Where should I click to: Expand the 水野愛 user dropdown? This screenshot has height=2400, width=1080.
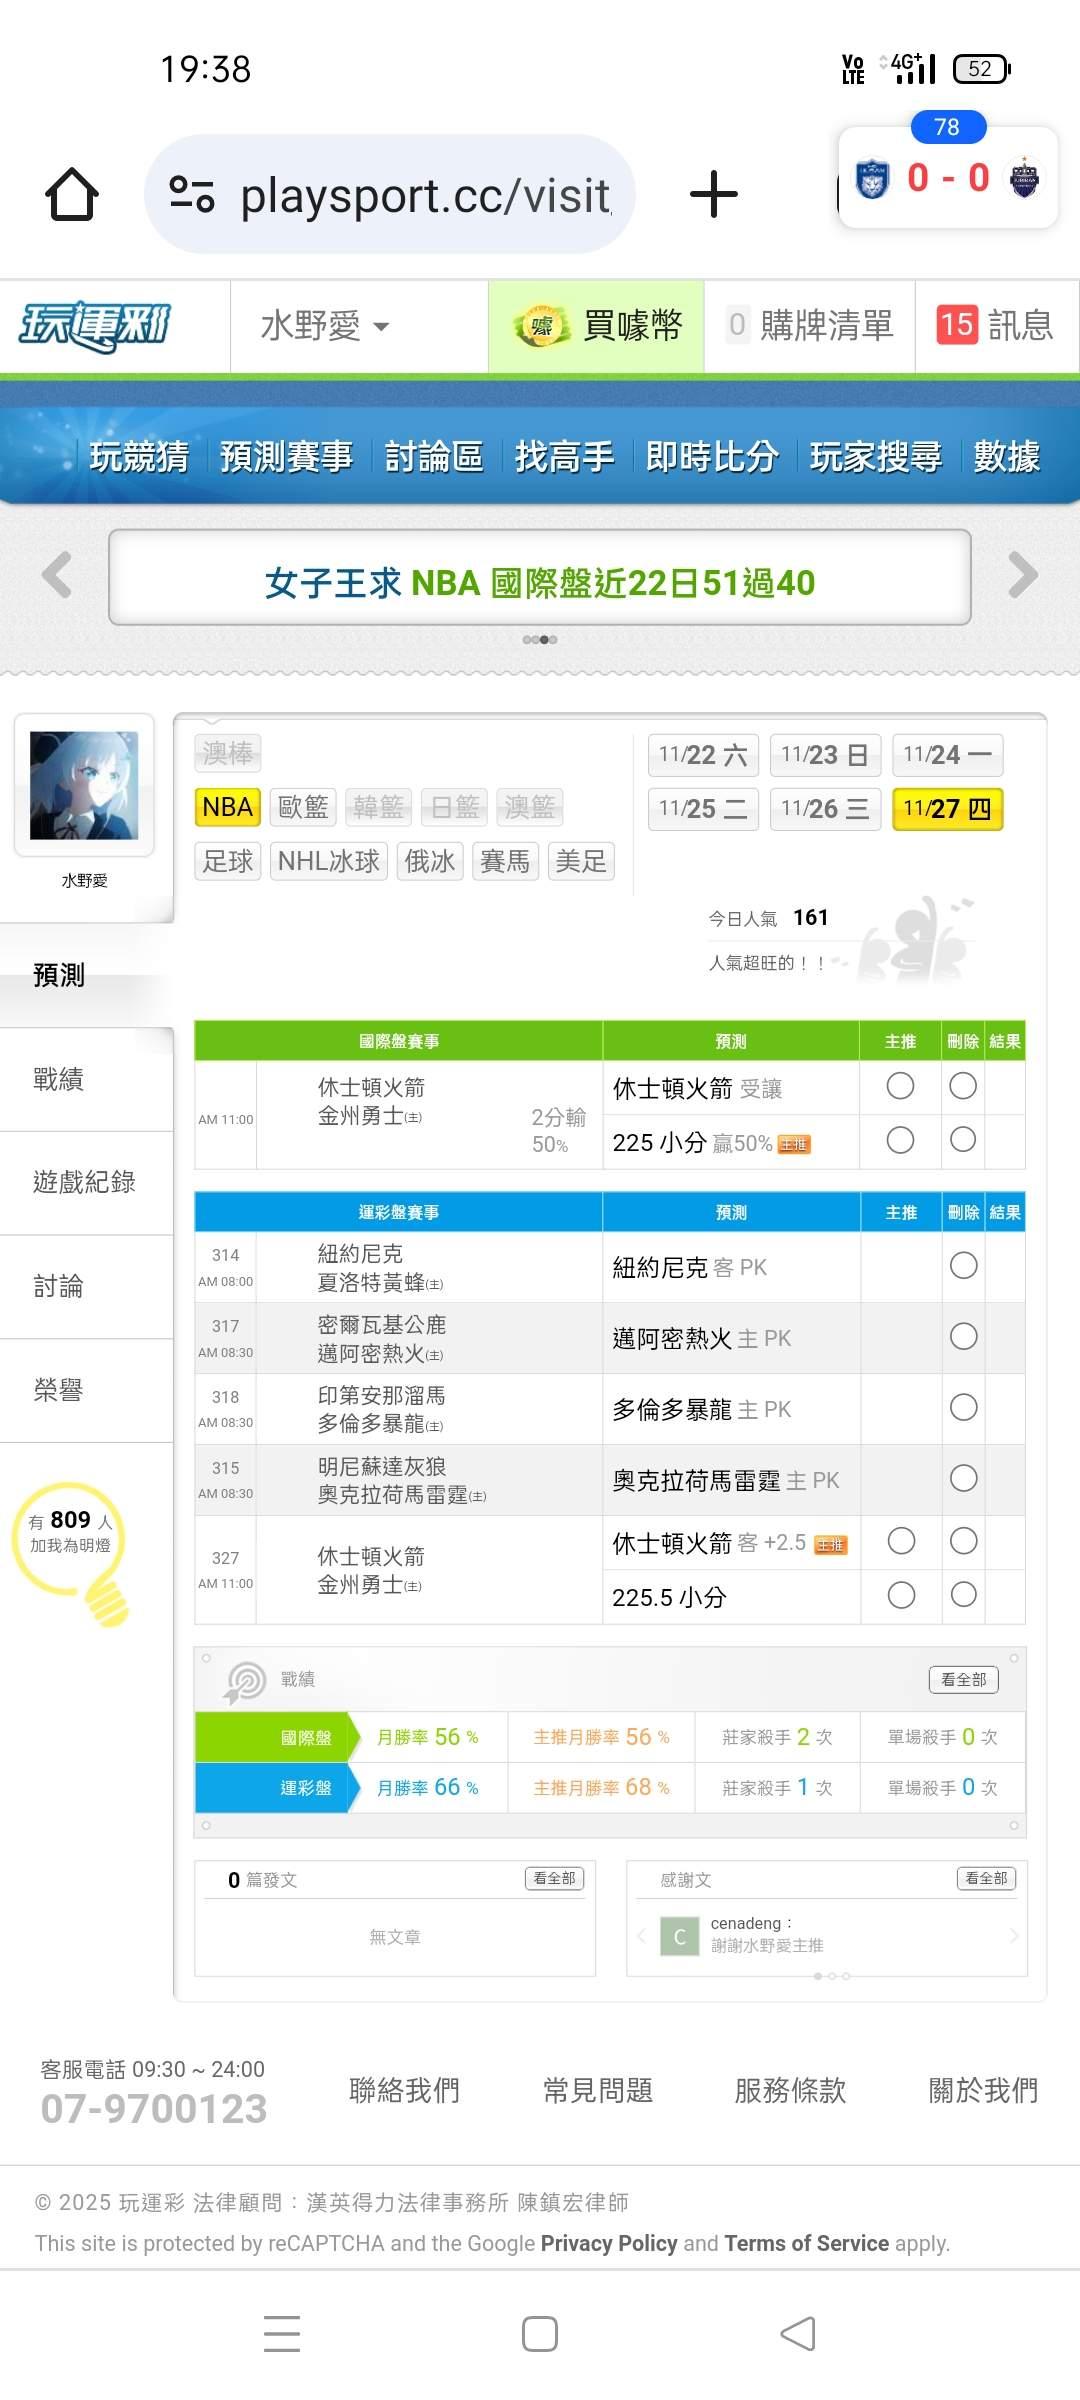pos(325,326)
